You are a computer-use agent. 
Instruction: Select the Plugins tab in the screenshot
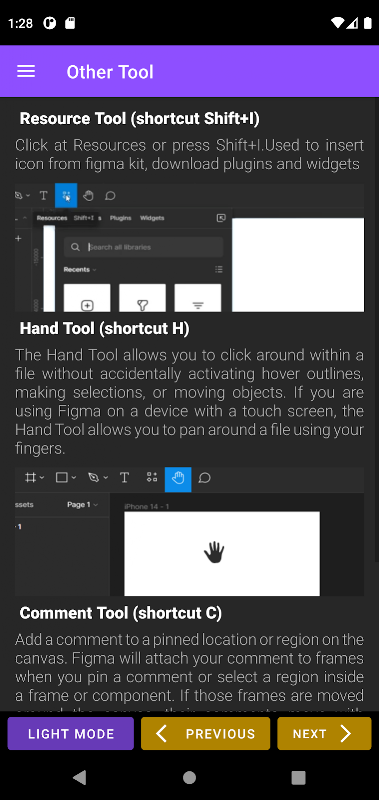(121, 218)
